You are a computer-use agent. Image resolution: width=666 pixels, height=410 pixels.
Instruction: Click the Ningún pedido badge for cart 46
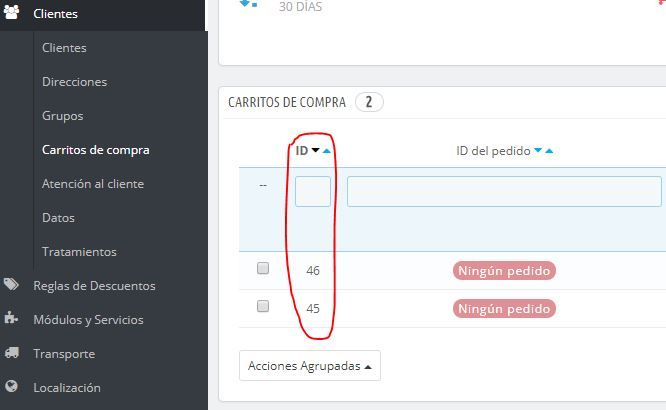(x=504, y=271)
